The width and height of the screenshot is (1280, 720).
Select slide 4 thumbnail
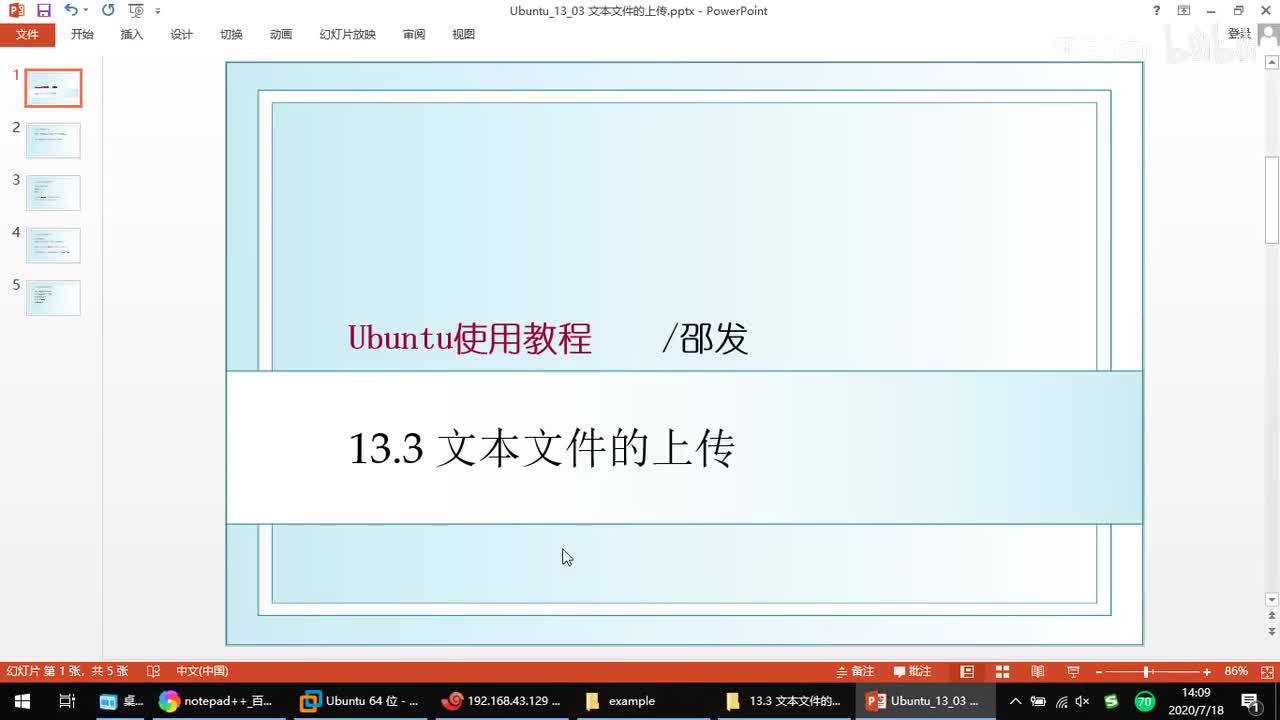click(x=53, y=245)
